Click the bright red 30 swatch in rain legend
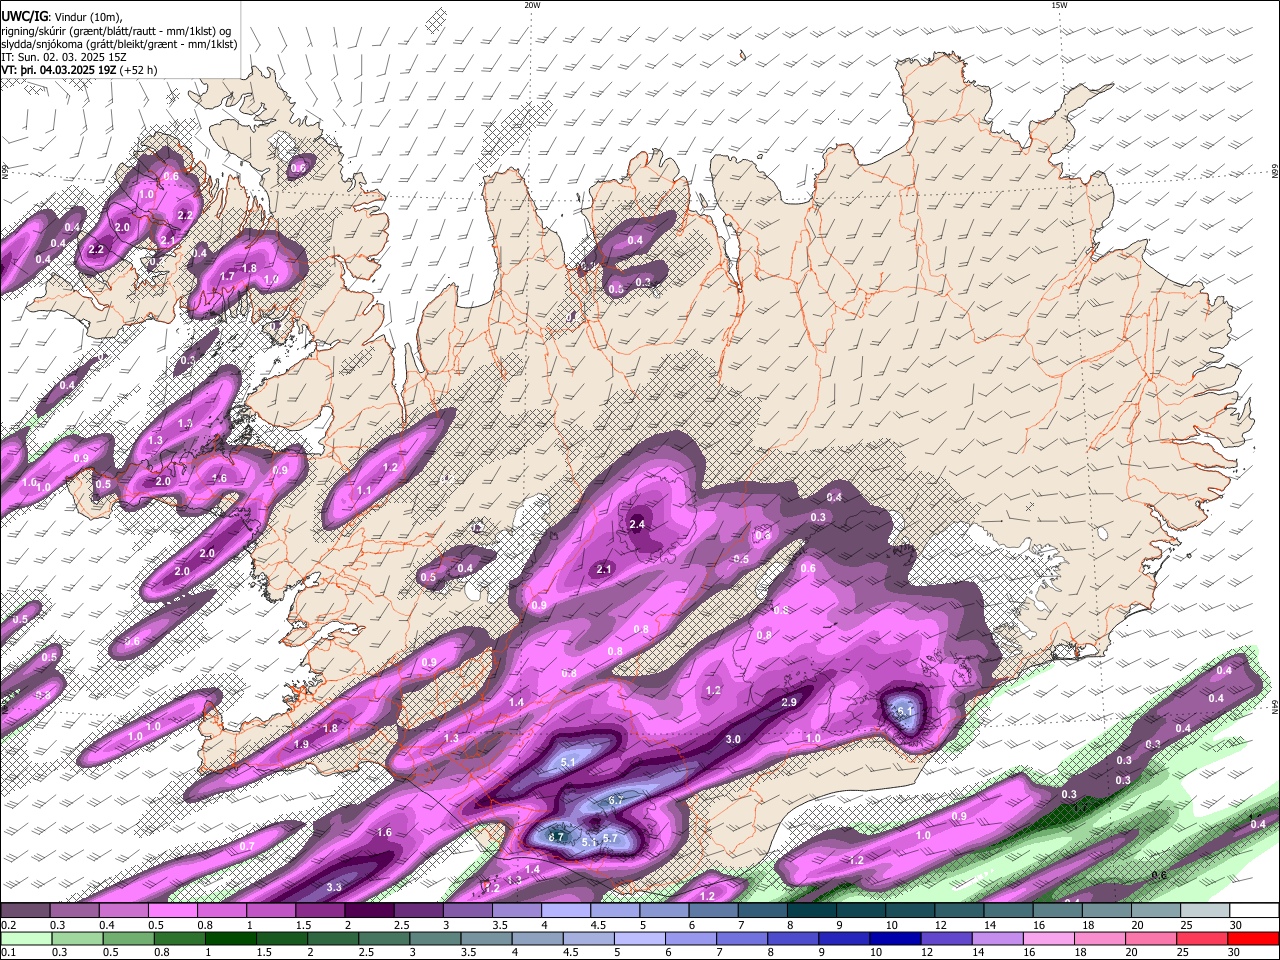Screen dimensions: 1280x960 (1252, 938)
